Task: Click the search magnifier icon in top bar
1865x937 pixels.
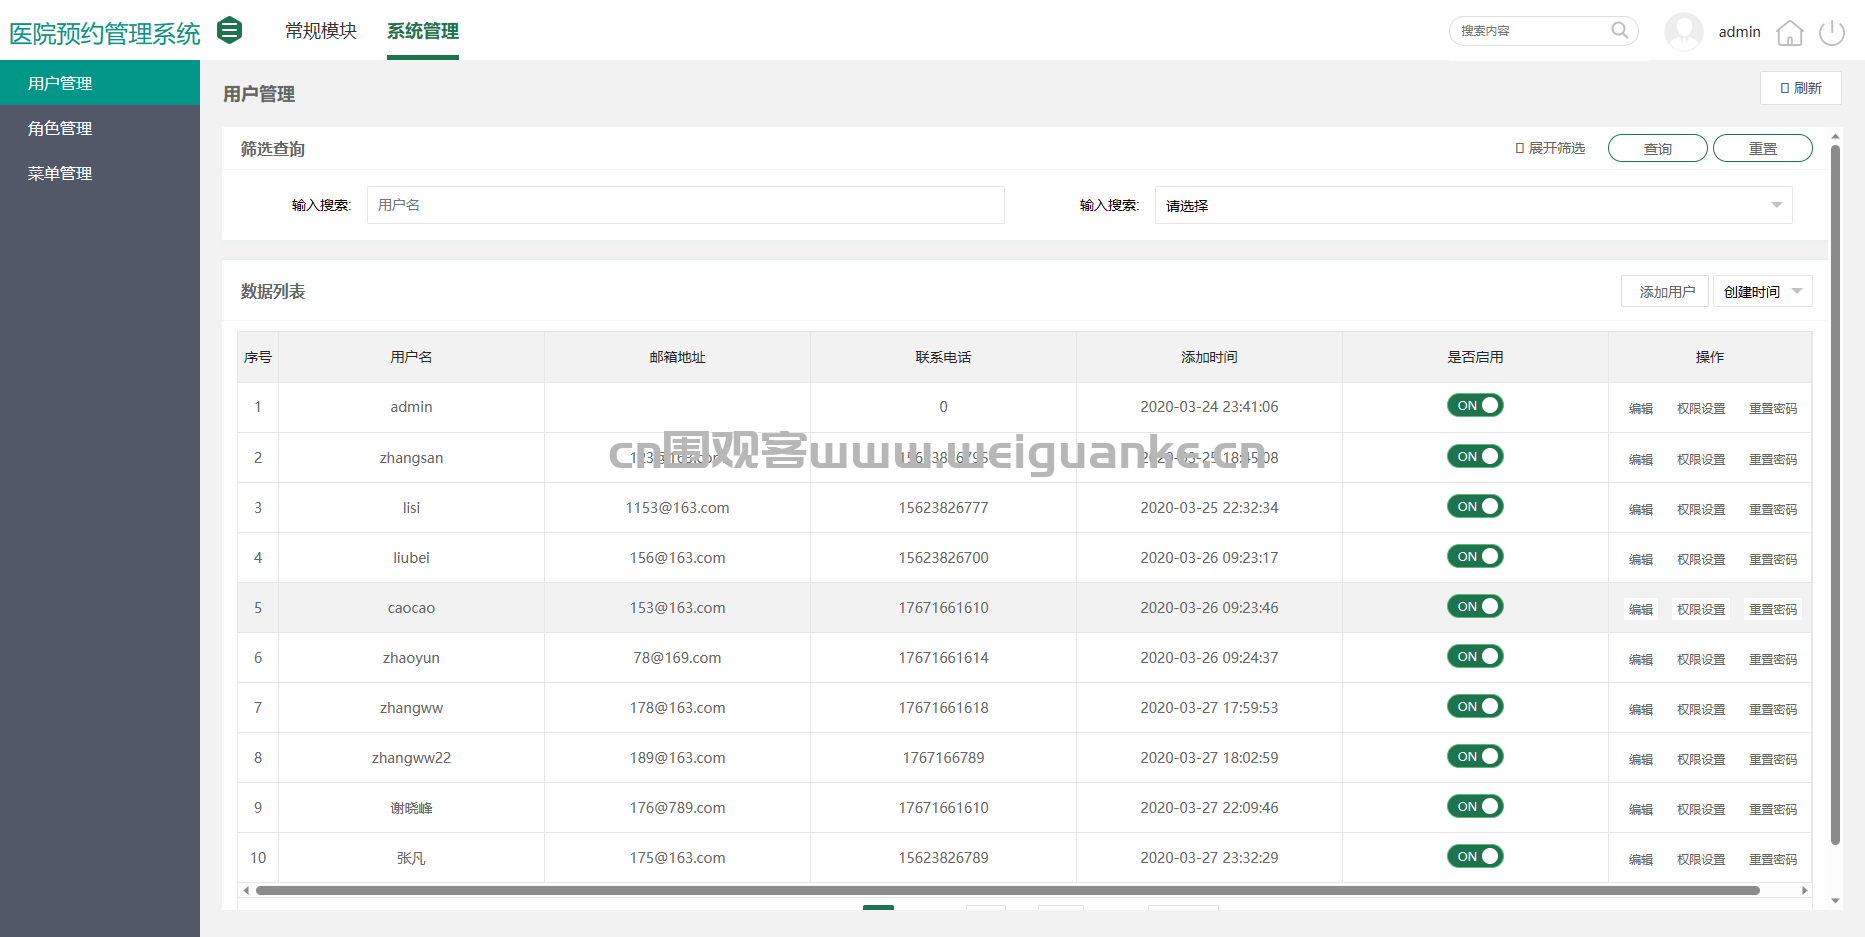Action: tap(1620, 30)
